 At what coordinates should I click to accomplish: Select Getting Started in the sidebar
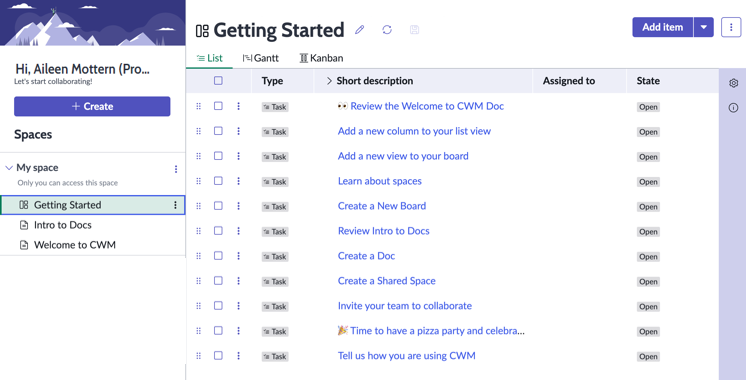coord(93,205)
